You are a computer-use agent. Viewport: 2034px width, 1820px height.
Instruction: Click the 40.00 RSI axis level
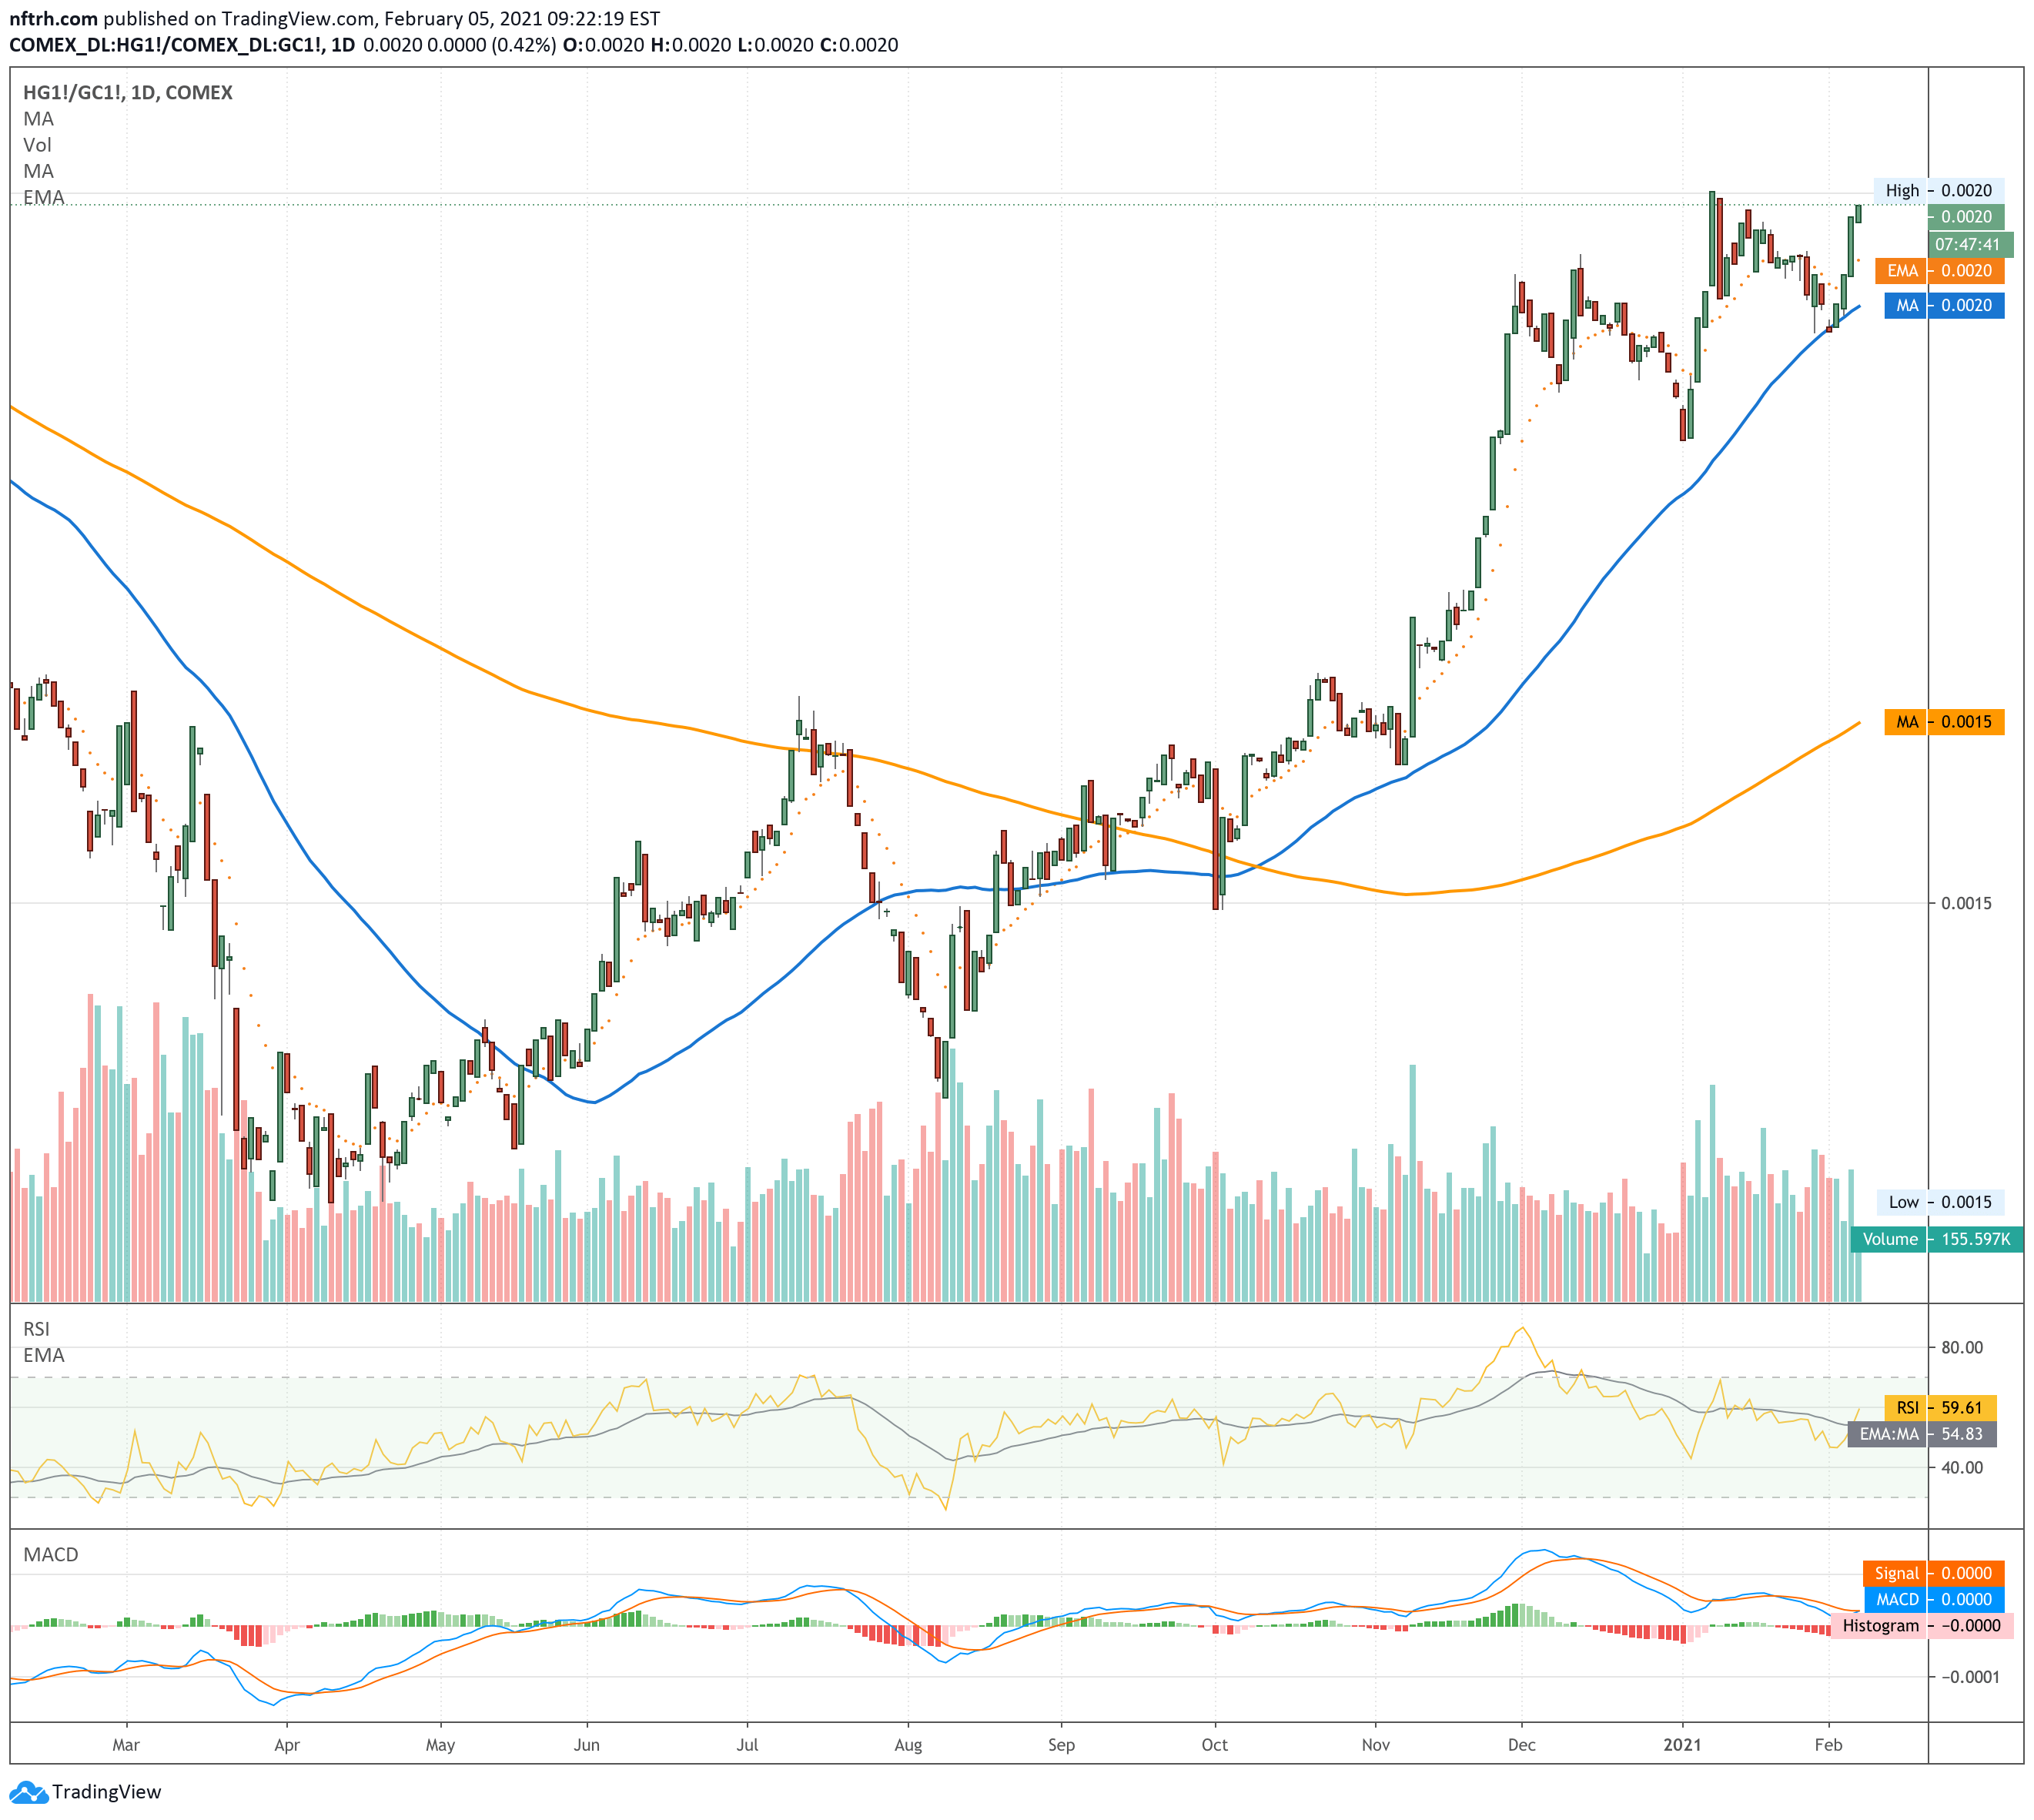click(x=1962, y=1467)
